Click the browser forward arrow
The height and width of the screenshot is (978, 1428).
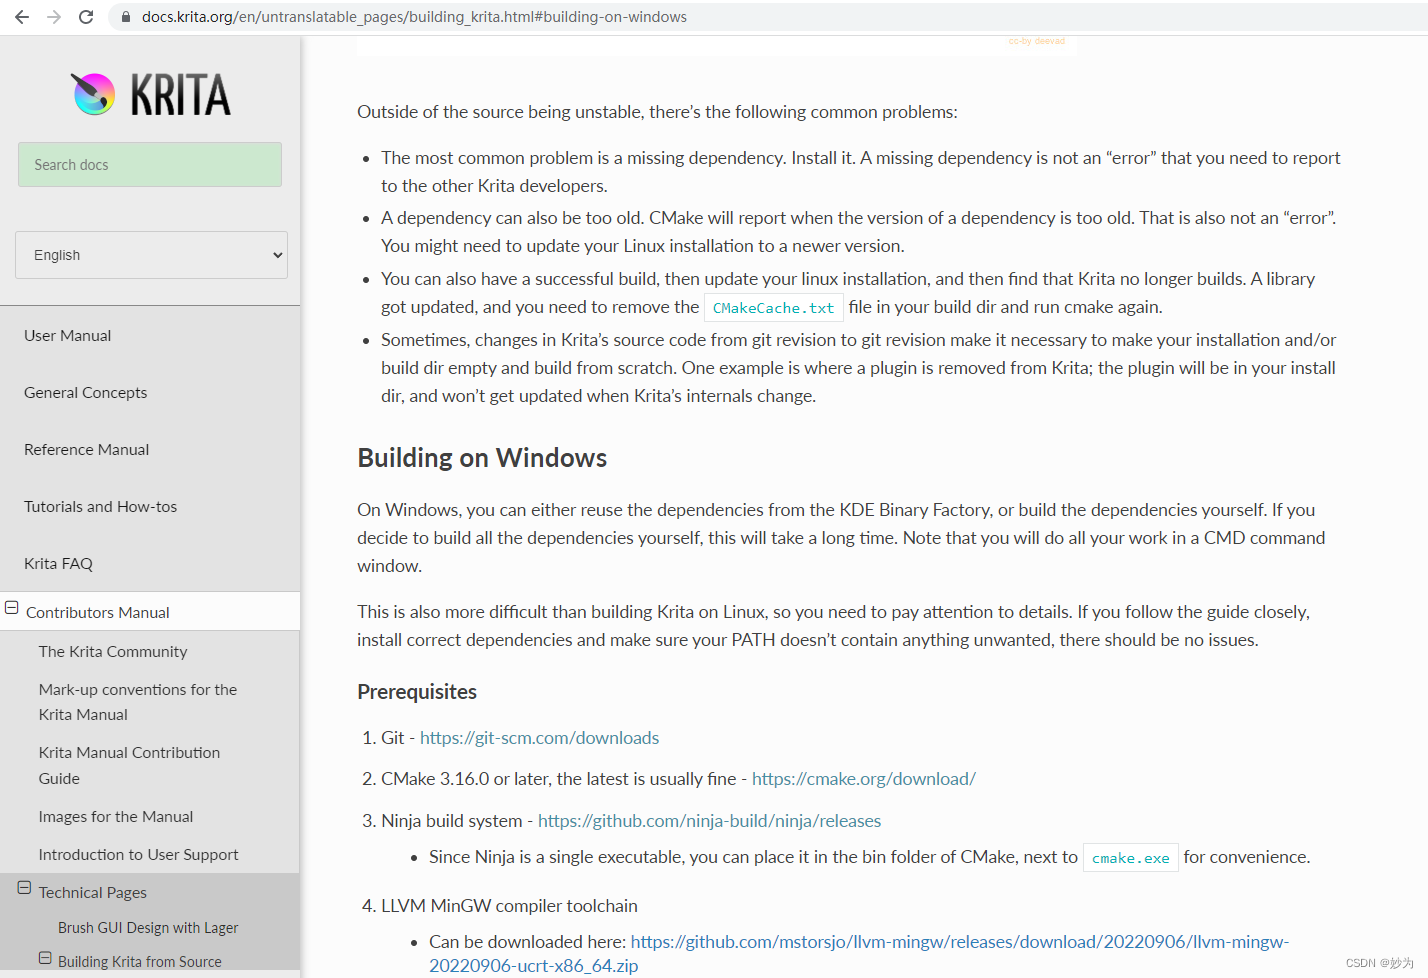[54, 17]
